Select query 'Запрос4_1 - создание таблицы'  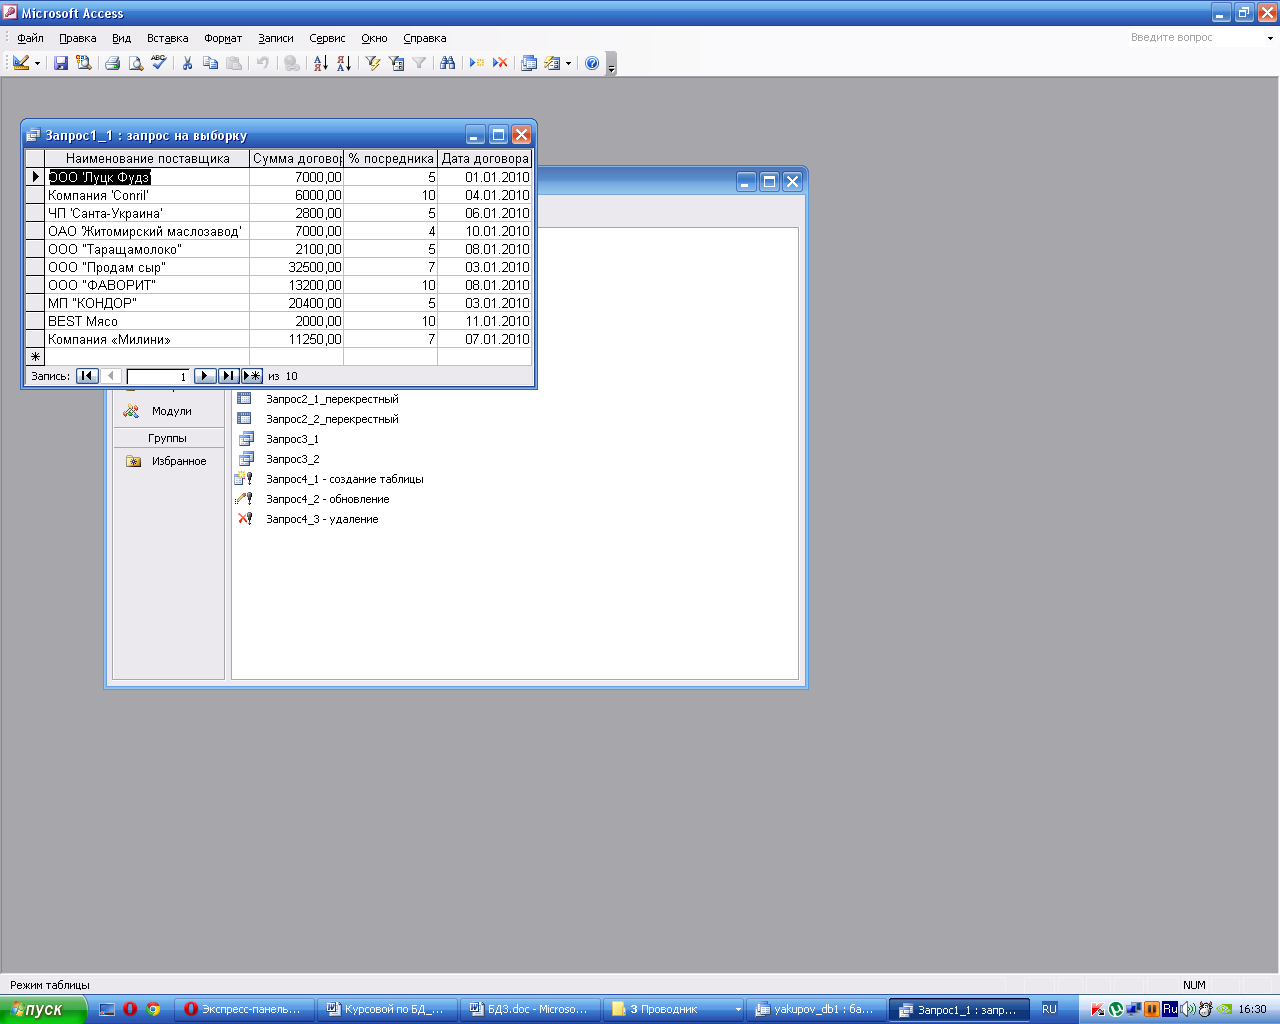click(344, 479)
